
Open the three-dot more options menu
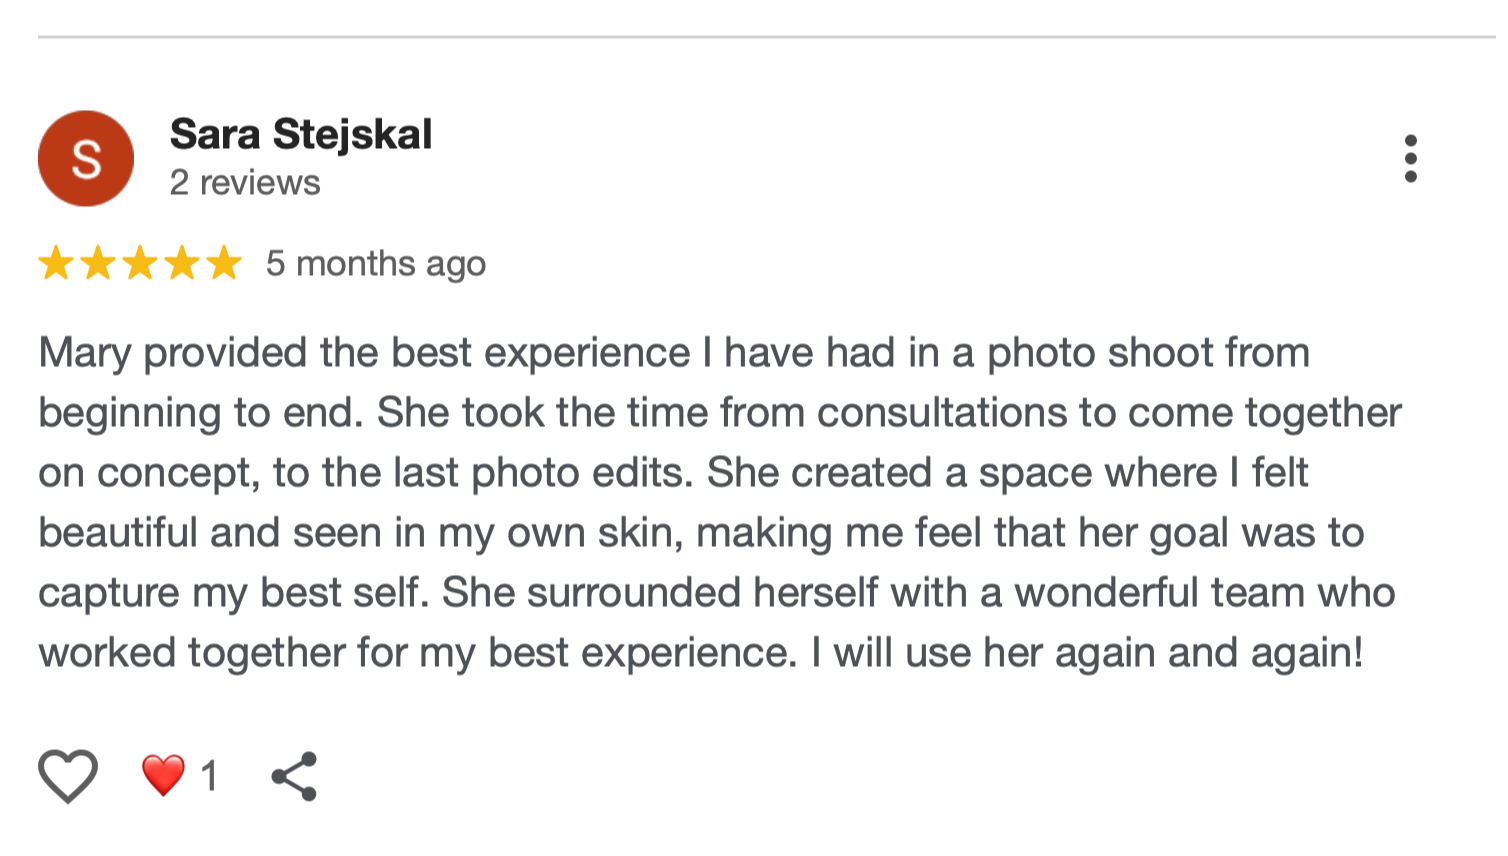(x=1410, y=159)
